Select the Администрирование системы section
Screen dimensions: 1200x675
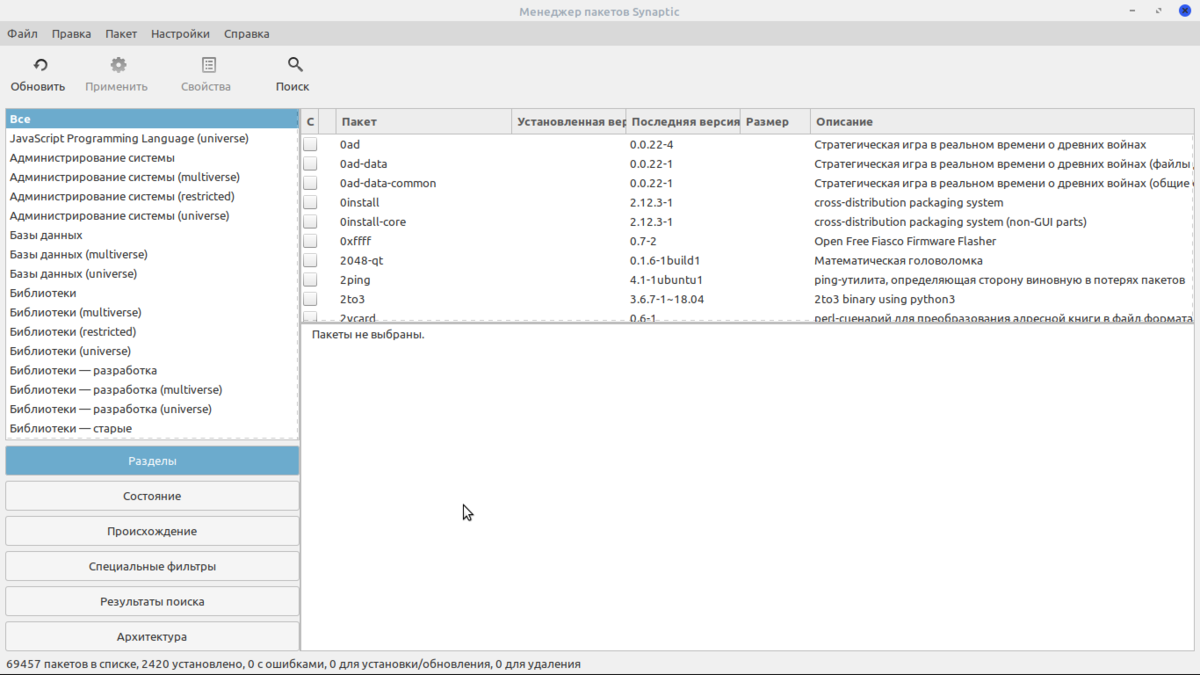pyautogui.click(x=152, y=158)
